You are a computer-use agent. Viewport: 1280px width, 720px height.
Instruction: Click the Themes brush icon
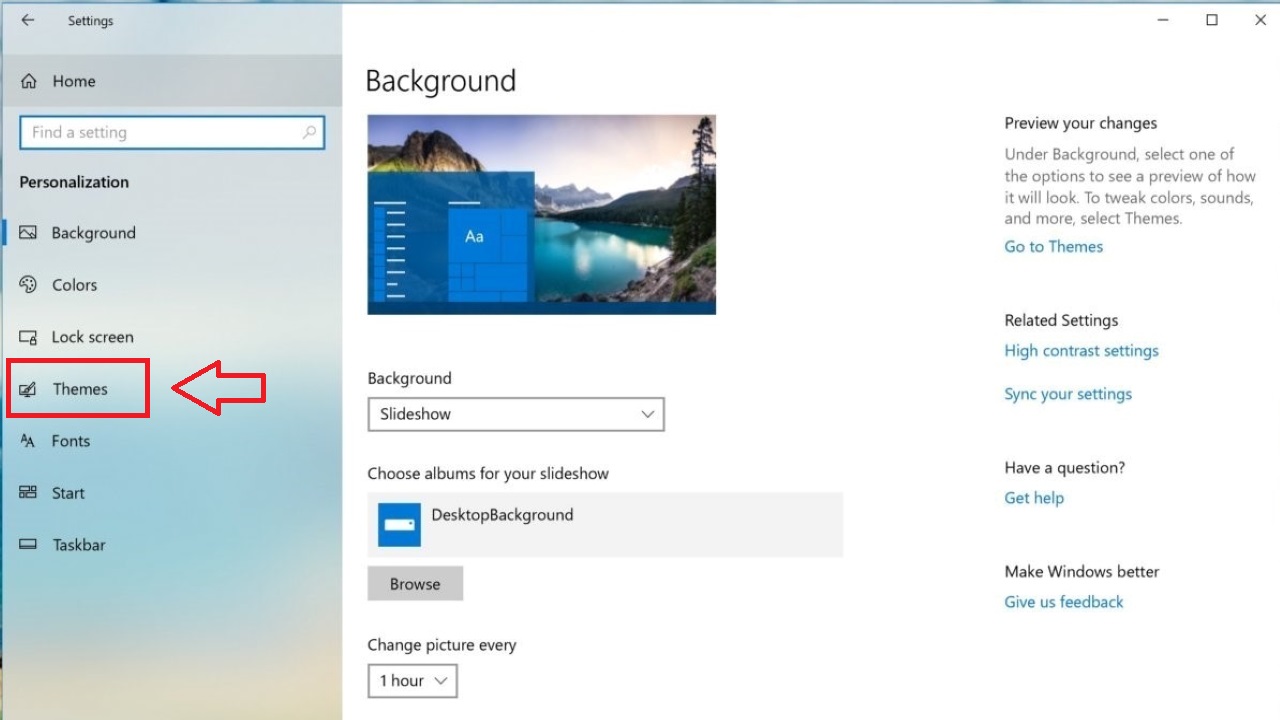point(28,389)
